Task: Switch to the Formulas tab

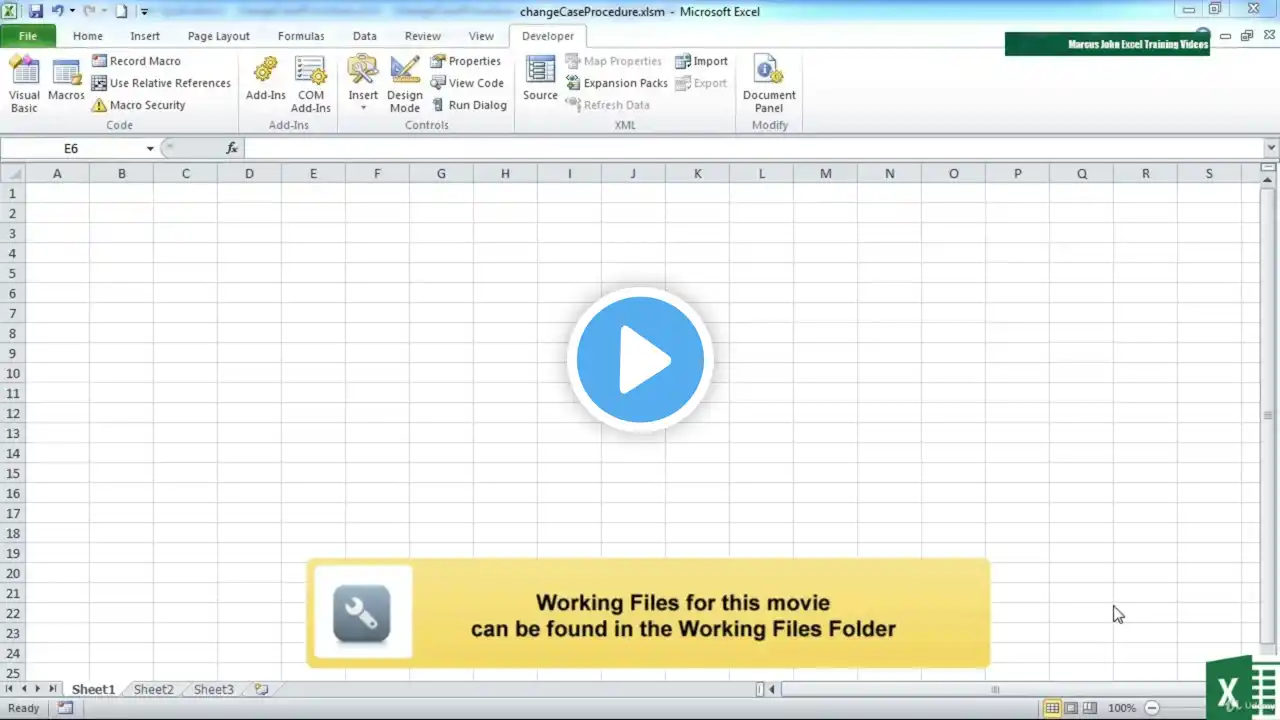Action: pos(301,36)
